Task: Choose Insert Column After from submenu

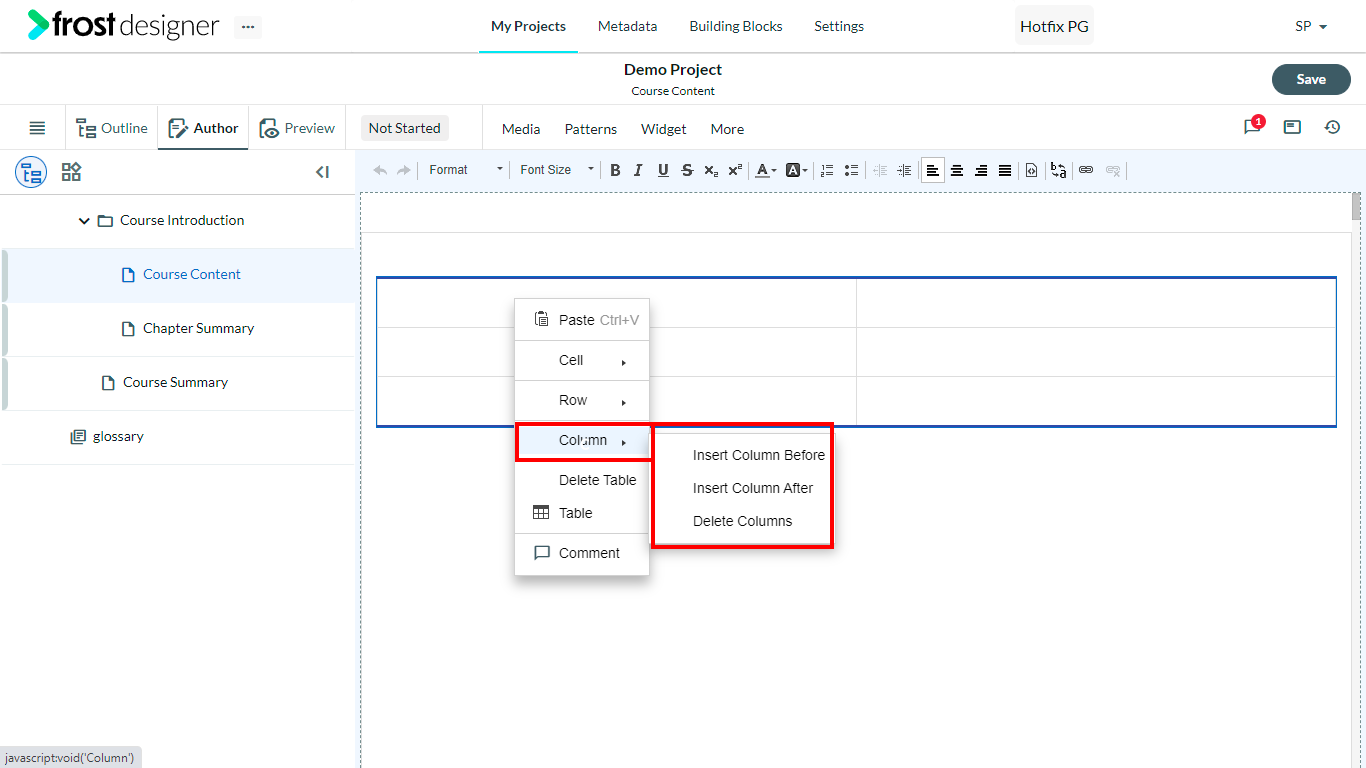Action: (753, 488)
